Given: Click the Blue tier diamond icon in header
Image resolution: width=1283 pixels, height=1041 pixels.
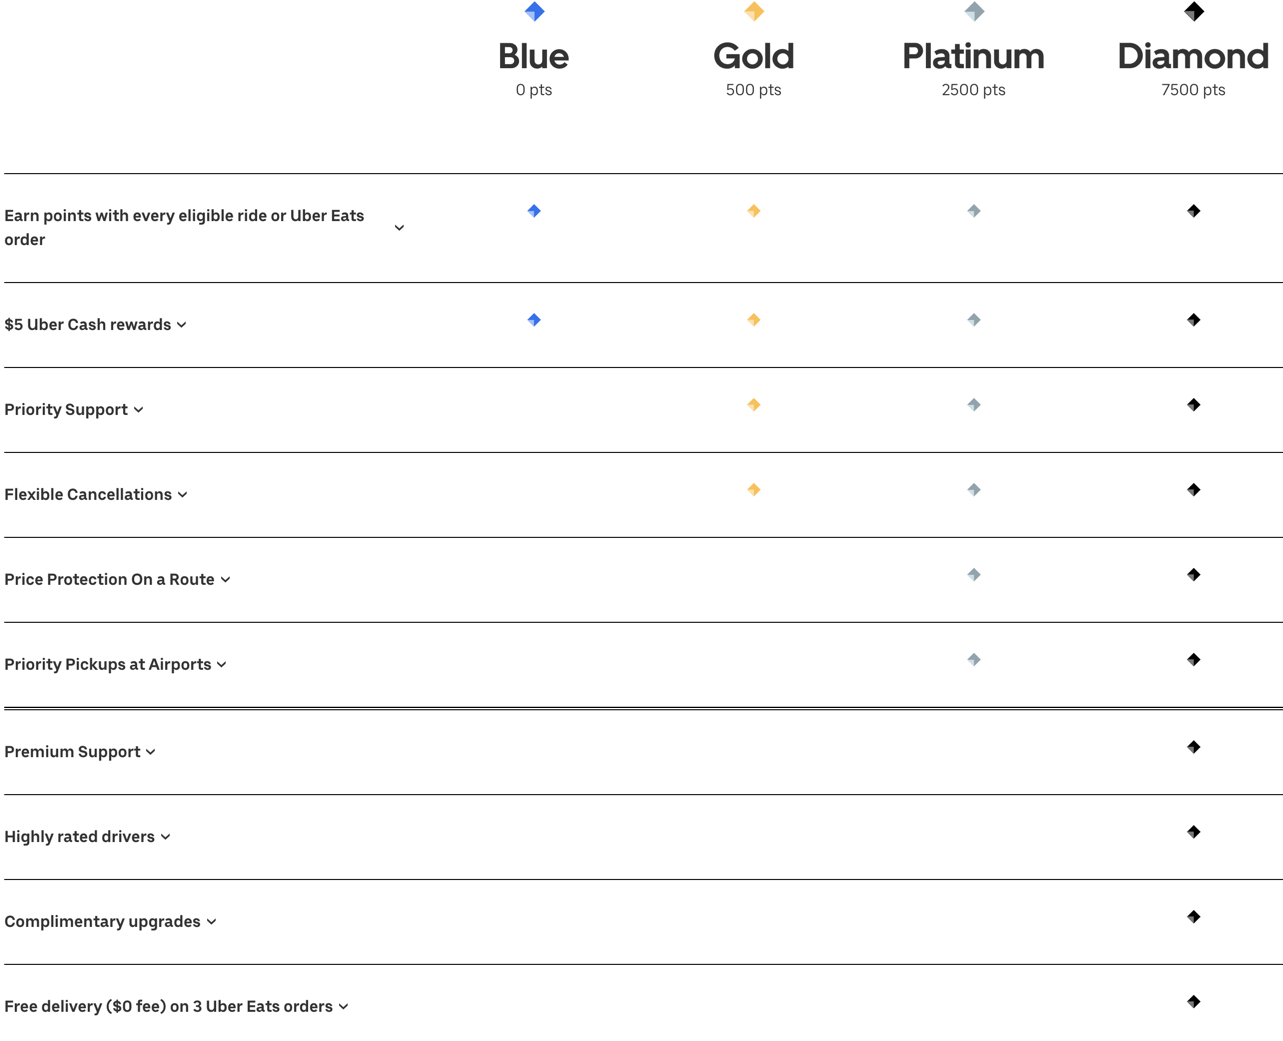Looking at the screenshot, I should (535, 12).
